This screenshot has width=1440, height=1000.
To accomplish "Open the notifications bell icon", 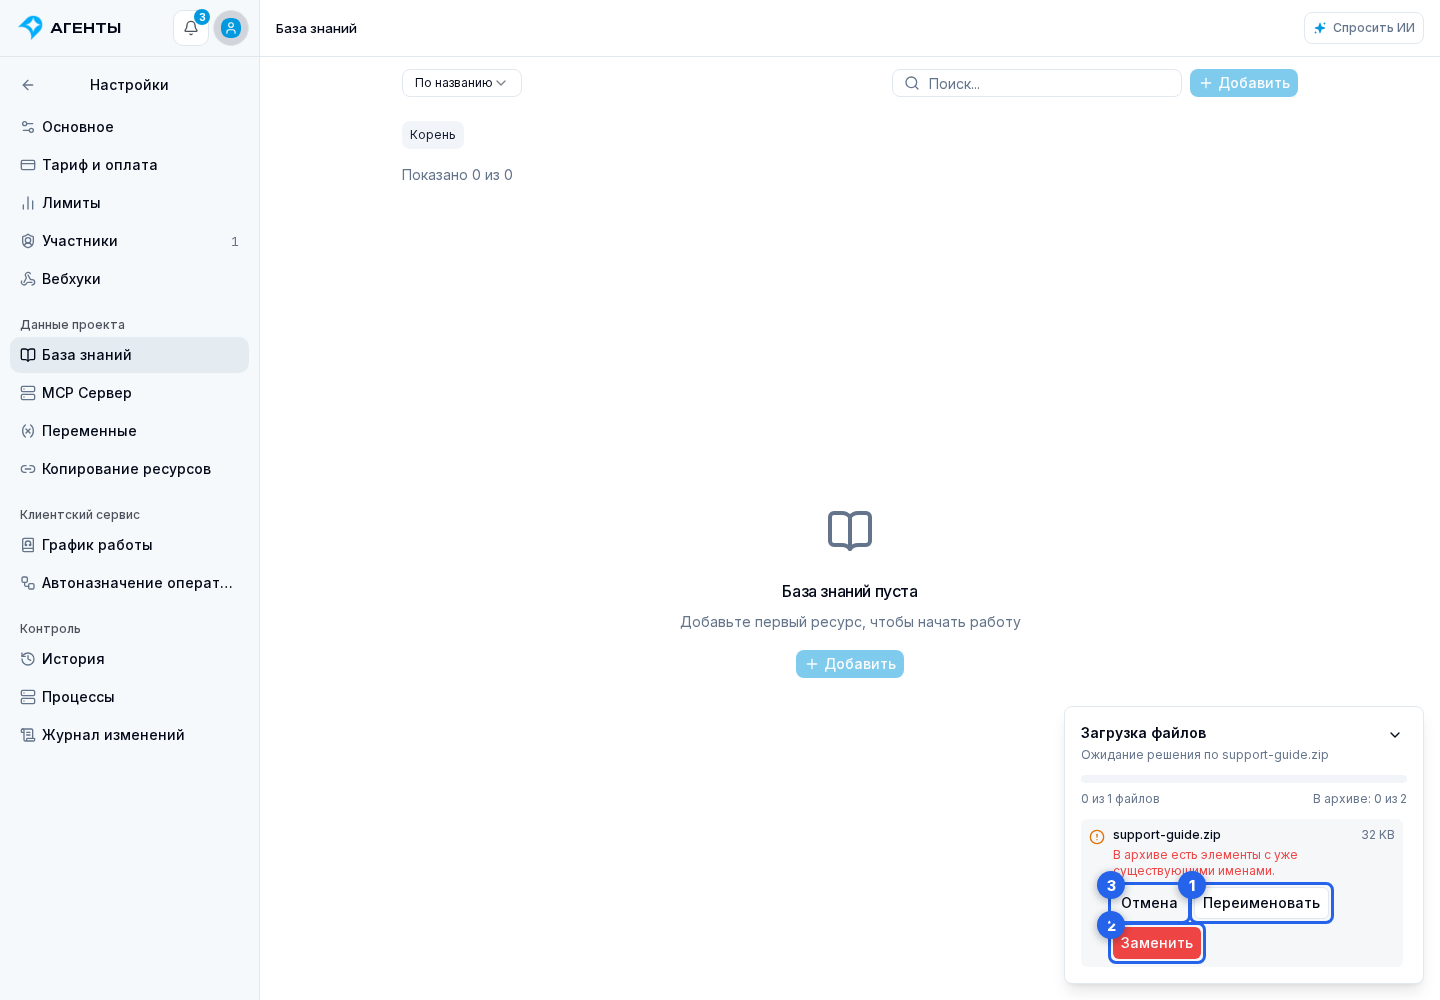I will coord(191,28).
